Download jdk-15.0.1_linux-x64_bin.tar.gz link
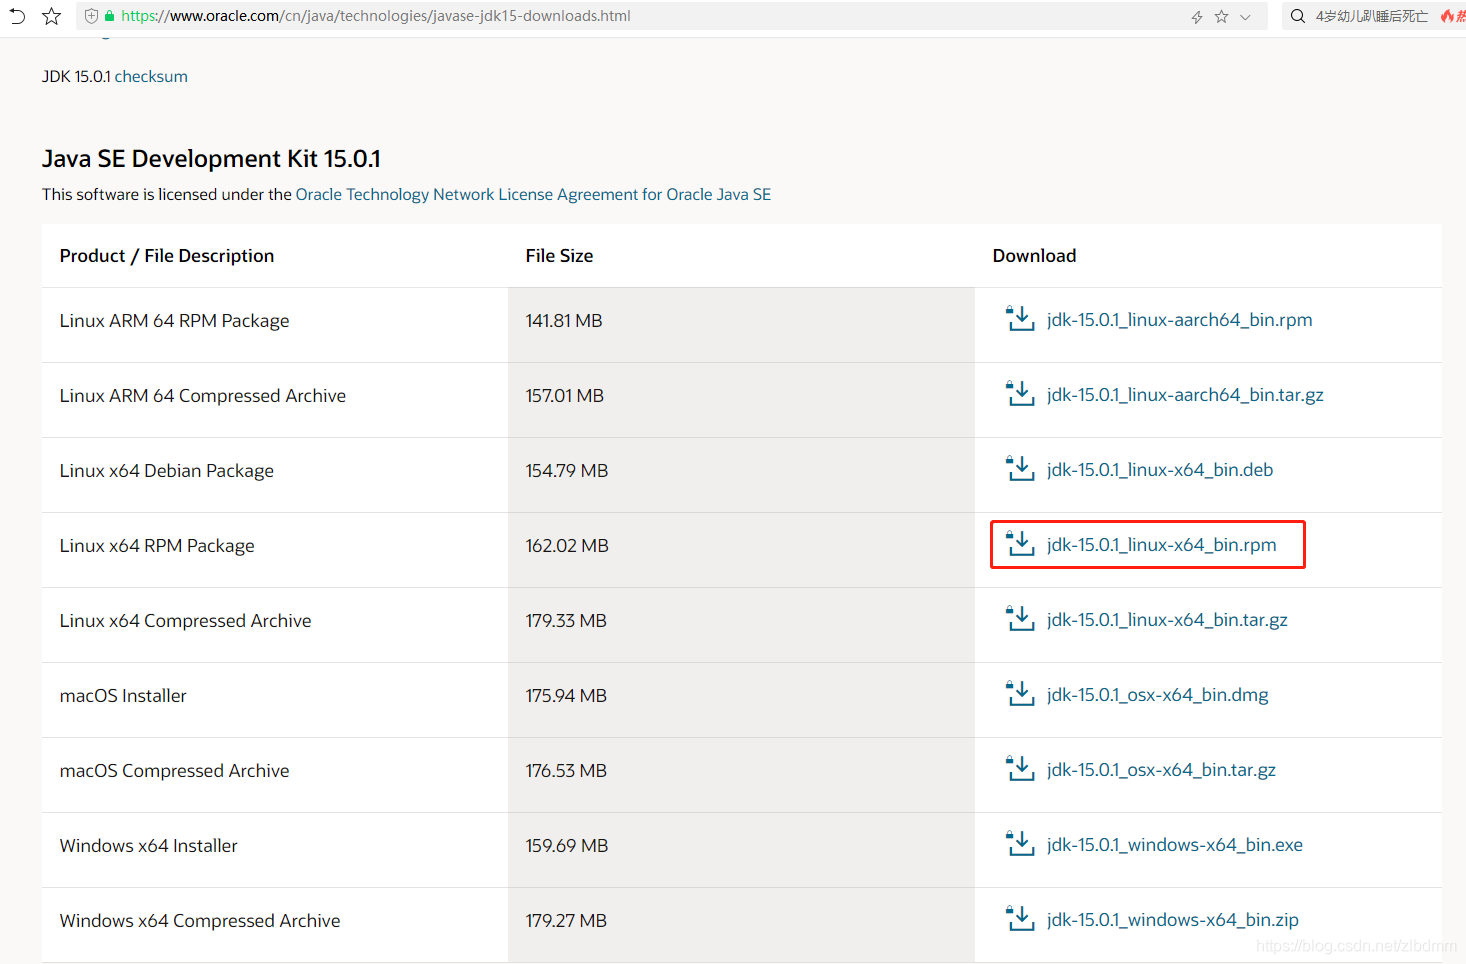Image resolution: width=1466 pixels, height=964 pixels. click(1167, 620)
